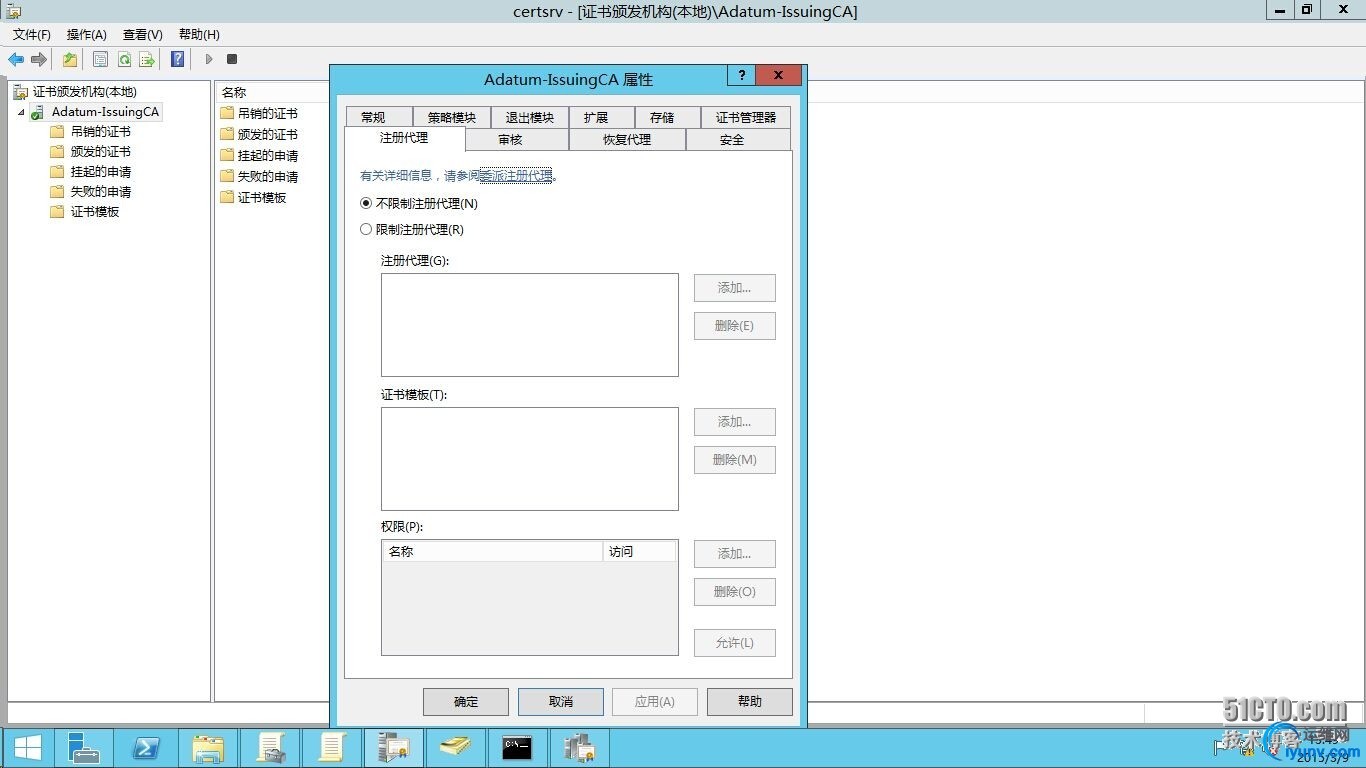Open File Explorer from the taskbar
This screenshot has width=1366, height=768.
point(208,747)
